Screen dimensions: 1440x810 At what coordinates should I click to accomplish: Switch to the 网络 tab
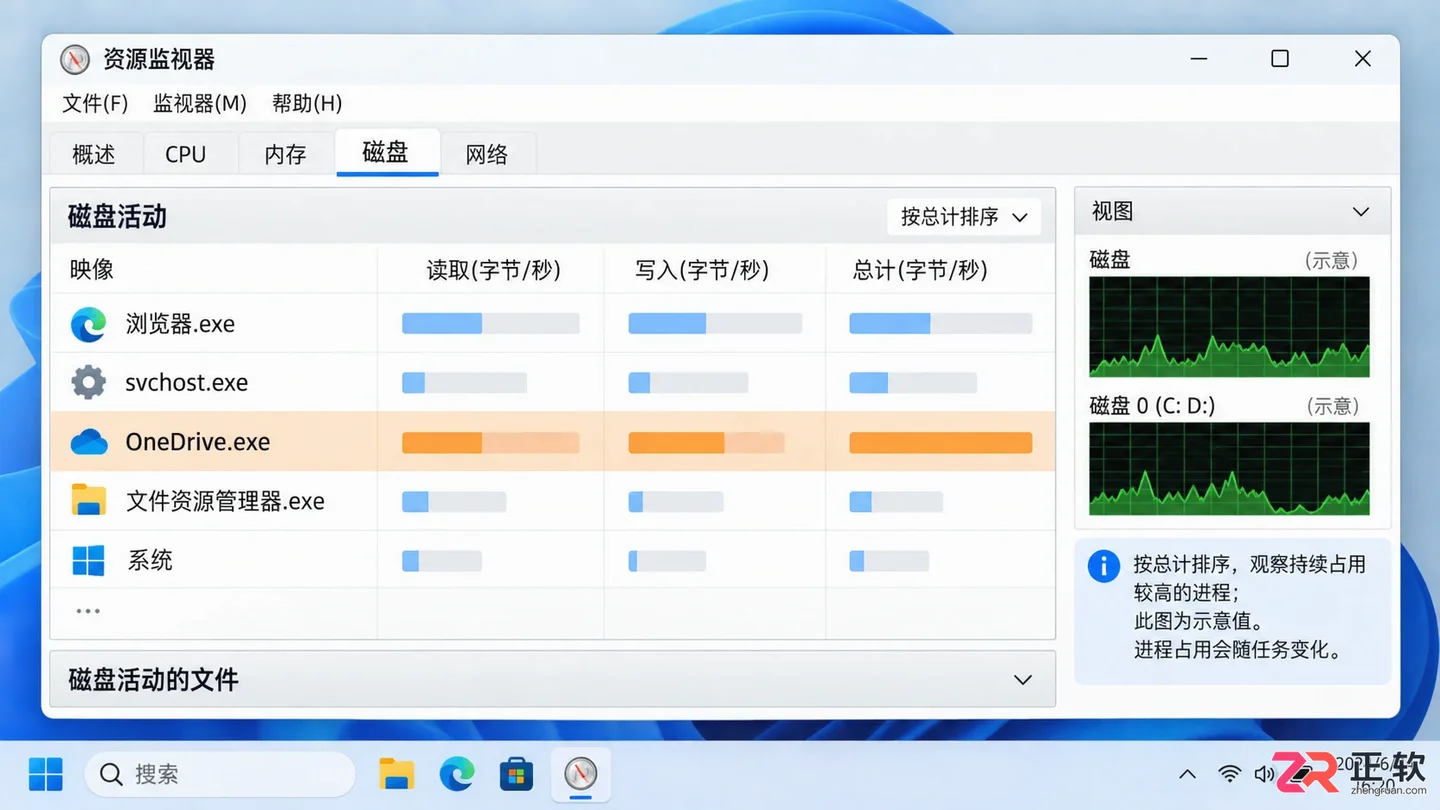pos(487,154)
